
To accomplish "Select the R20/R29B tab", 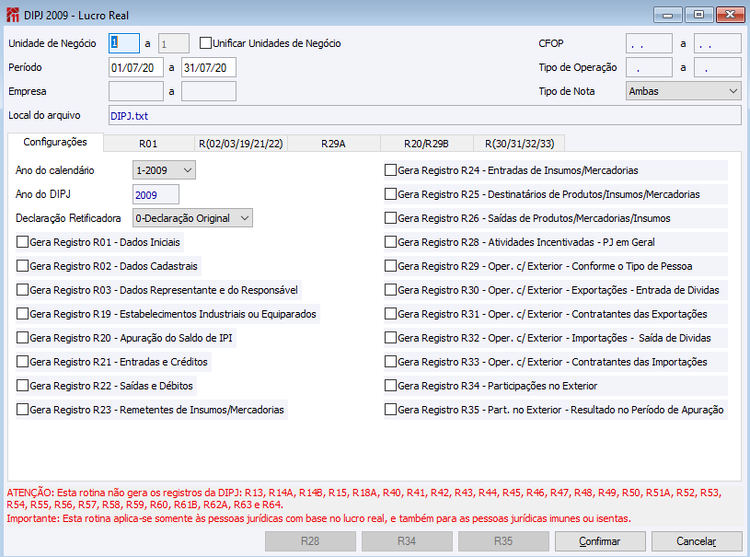I will tap(426, 143).
